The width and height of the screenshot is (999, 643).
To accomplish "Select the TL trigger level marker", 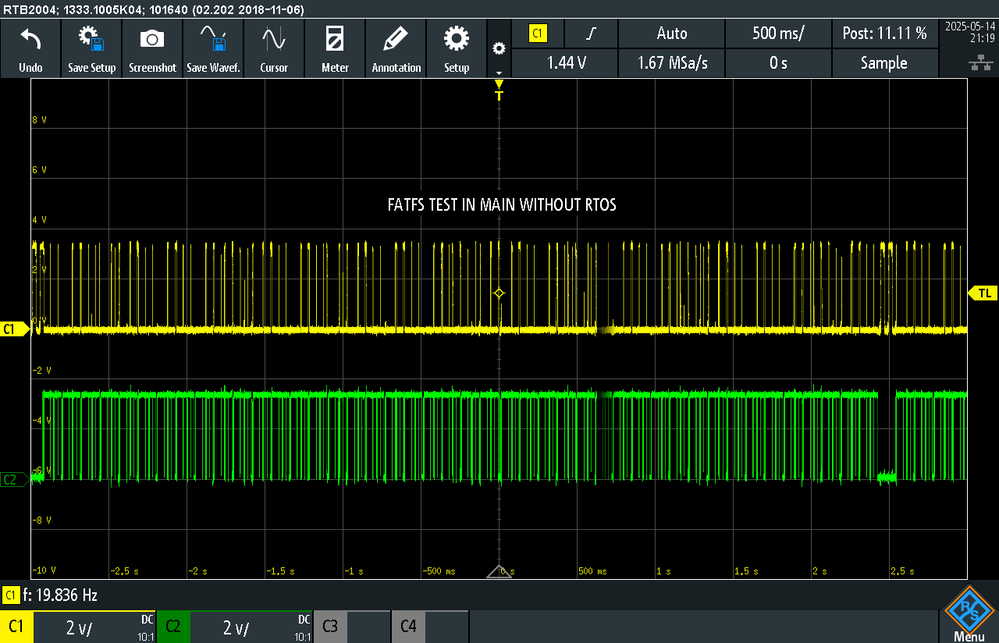I will click(983, 293).
